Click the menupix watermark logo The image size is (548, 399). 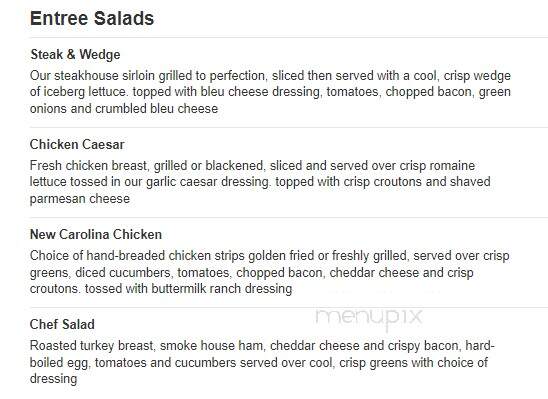pos(369,319)
